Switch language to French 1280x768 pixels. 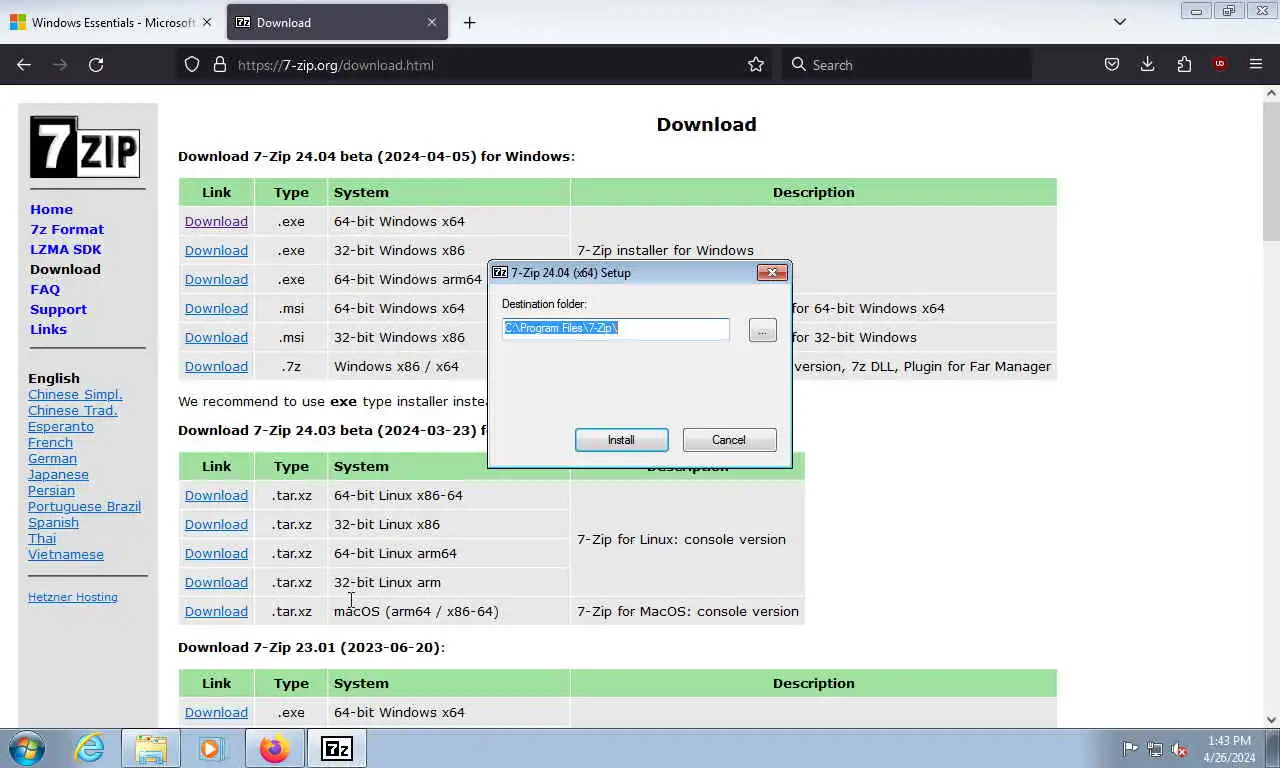50,442
